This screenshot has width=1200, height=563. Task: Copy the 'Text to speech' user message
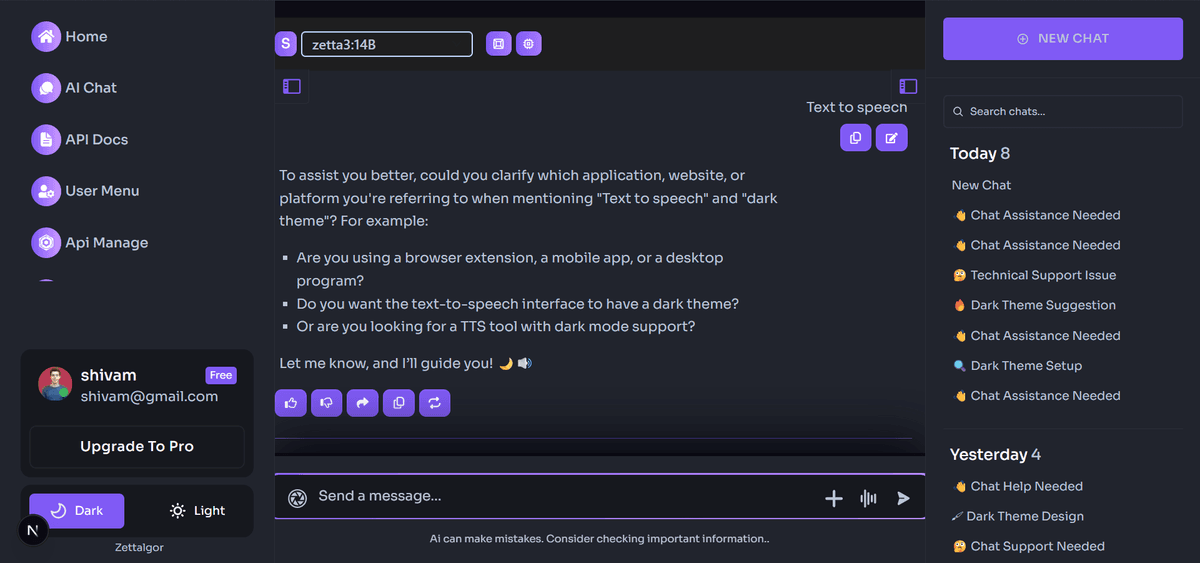click(x=856, y=138)
